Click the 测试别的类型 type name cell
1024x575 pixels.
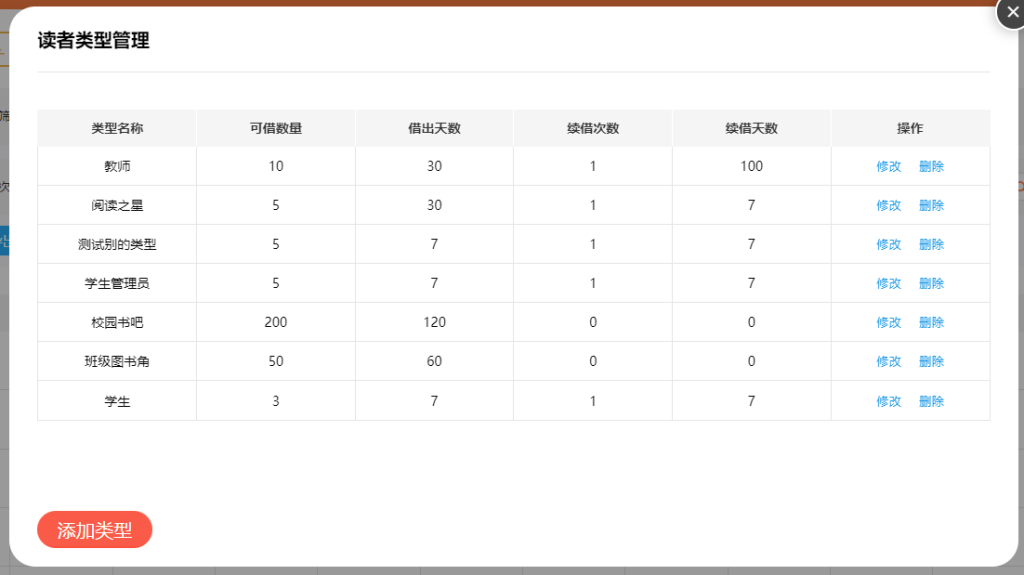tap(117, 244)
